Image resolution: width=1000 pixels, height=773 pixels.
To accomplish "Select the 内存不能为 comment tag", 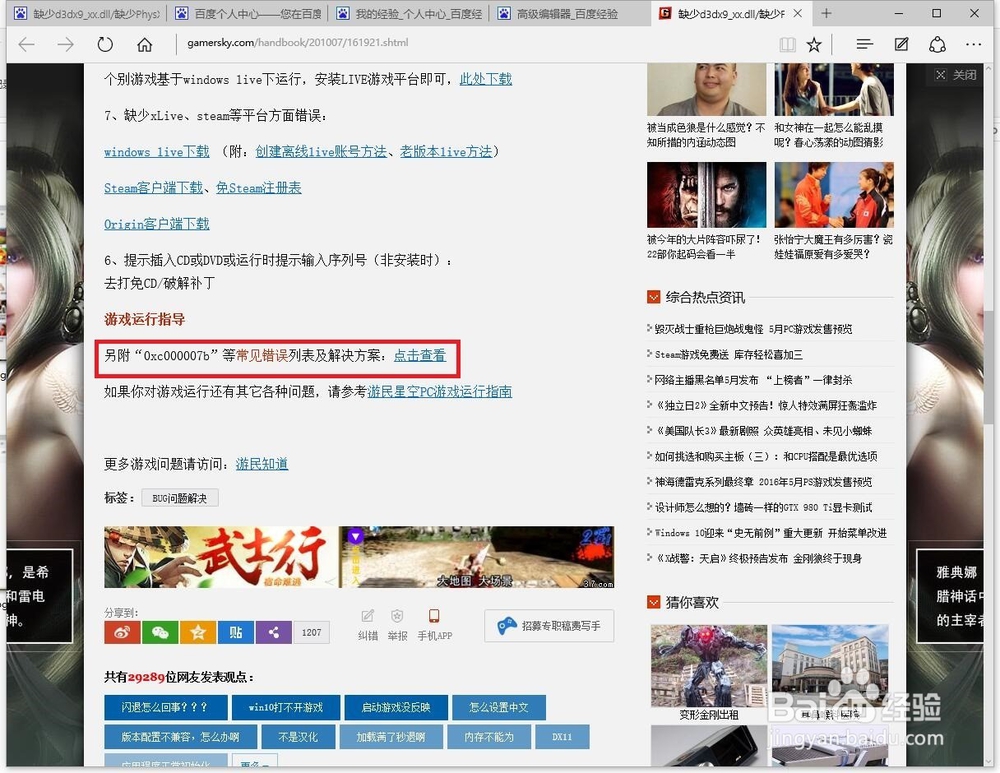I will tap(489, 737).
